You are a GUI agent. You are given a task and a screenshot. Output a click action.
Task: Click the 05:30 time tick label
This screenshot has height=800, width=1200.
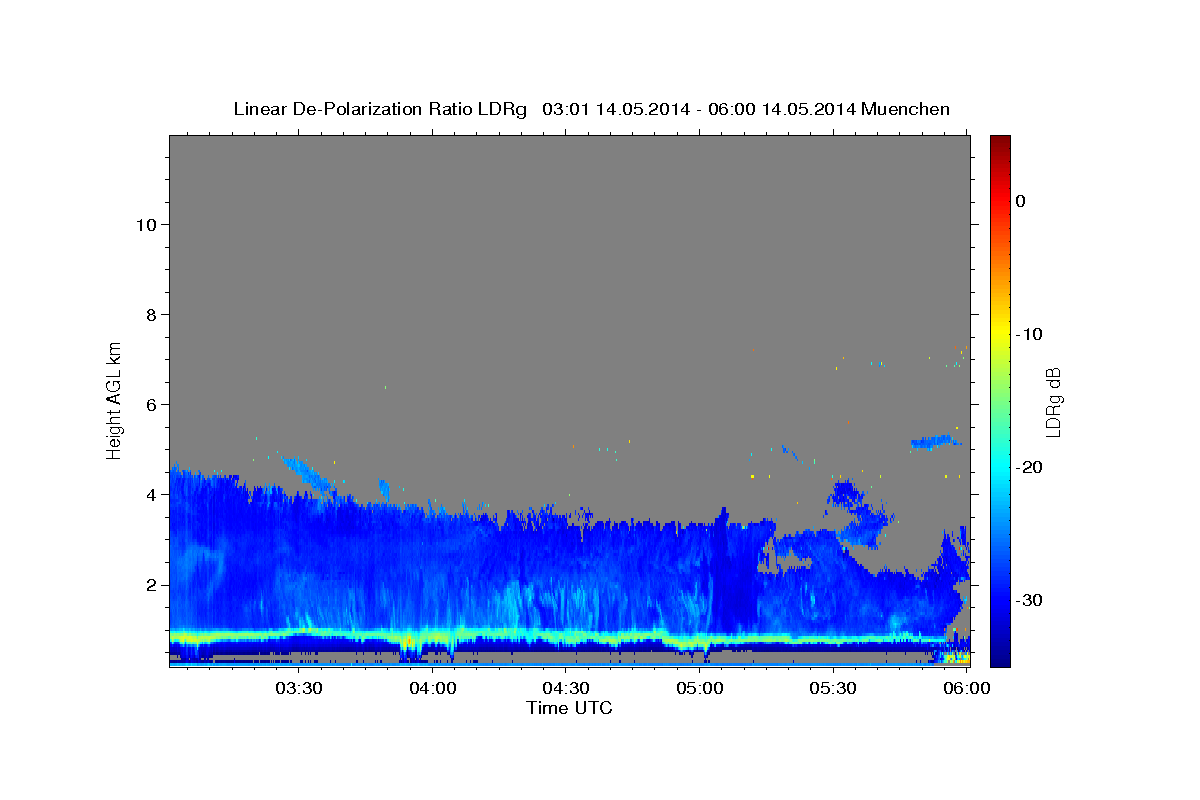834,689
